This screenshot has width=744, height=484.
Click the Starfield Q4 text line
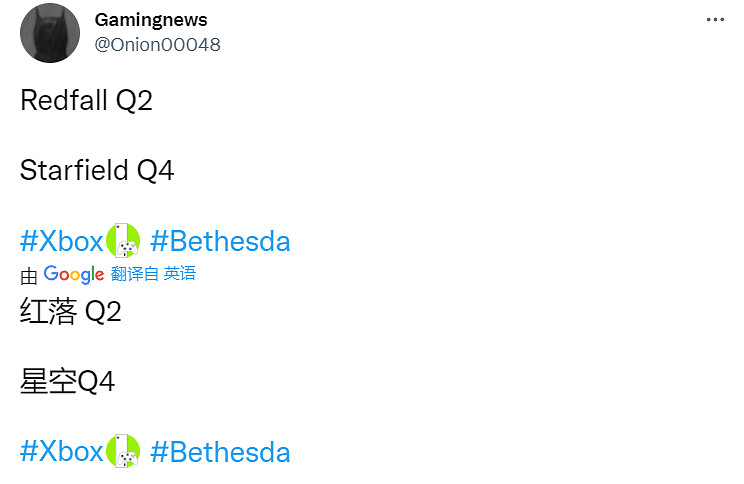(x=97, y=171)
